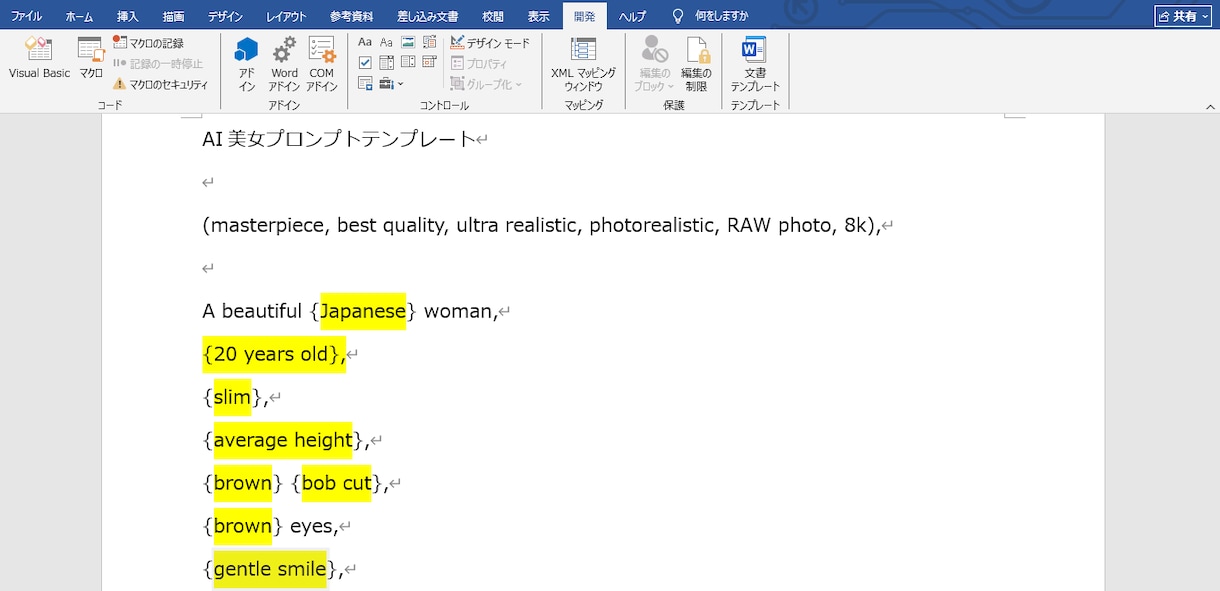This screenshot has height=591, width=1220.
Task: Insert a plain text content control
Action: (386, 42)
